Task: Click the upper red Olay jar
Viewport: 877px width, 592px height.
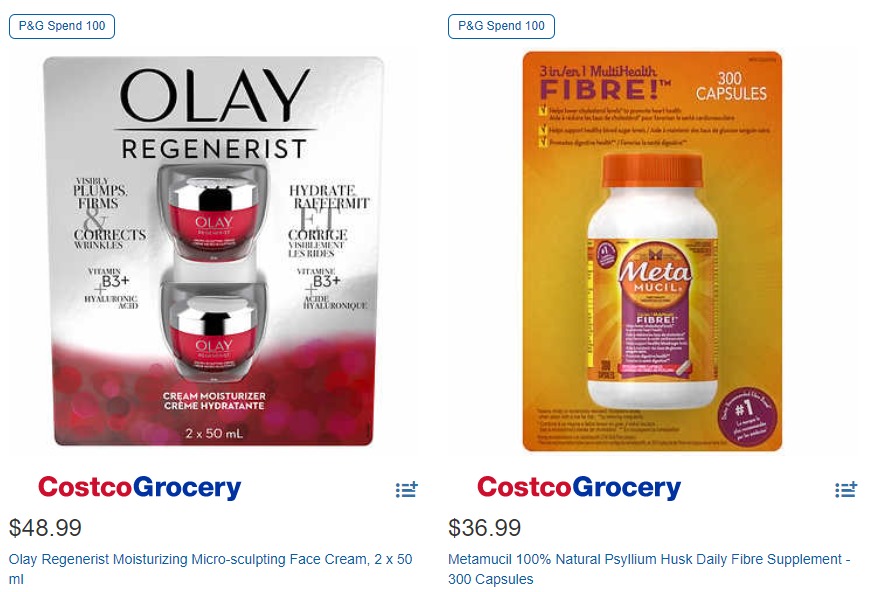Action: coord(213,212)
